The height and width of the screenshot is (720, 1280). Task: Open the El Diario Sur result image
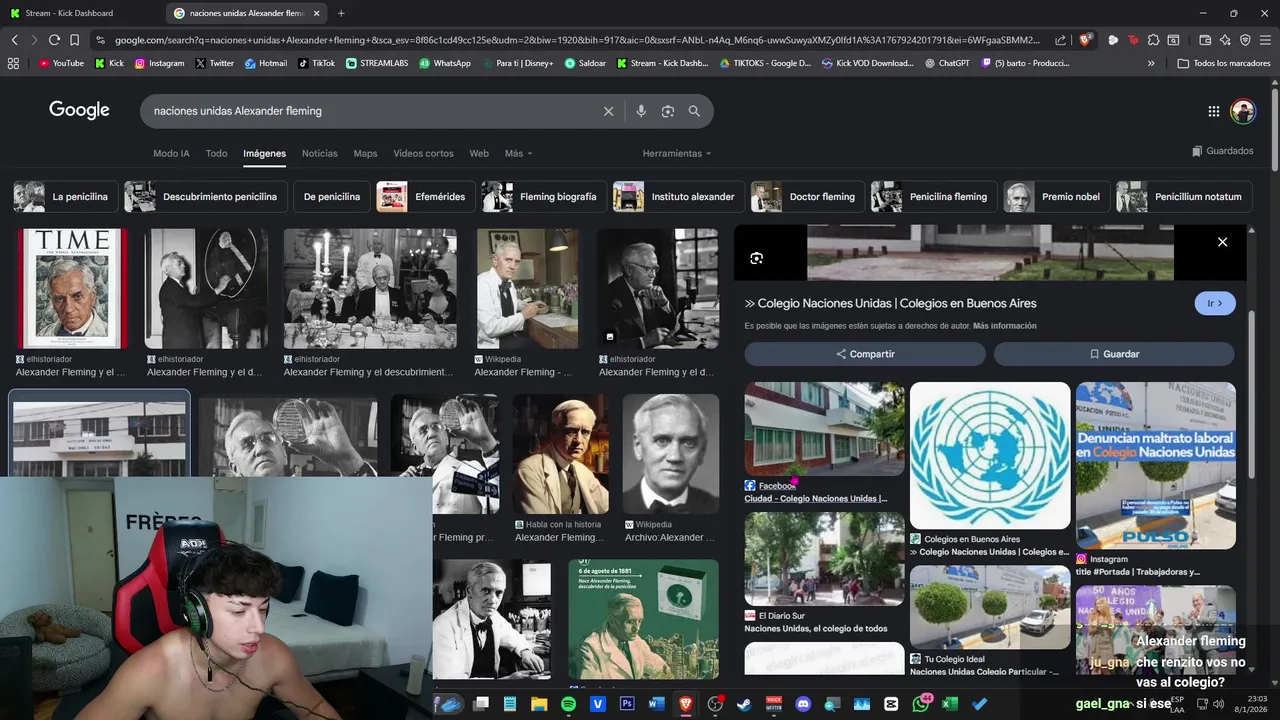coord(824,559)
